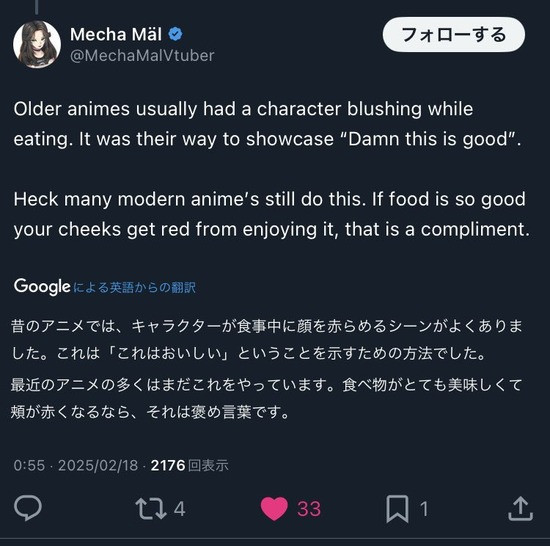Click the like count 33
Screen dimensions: 550x546
(x=309, y=509)
